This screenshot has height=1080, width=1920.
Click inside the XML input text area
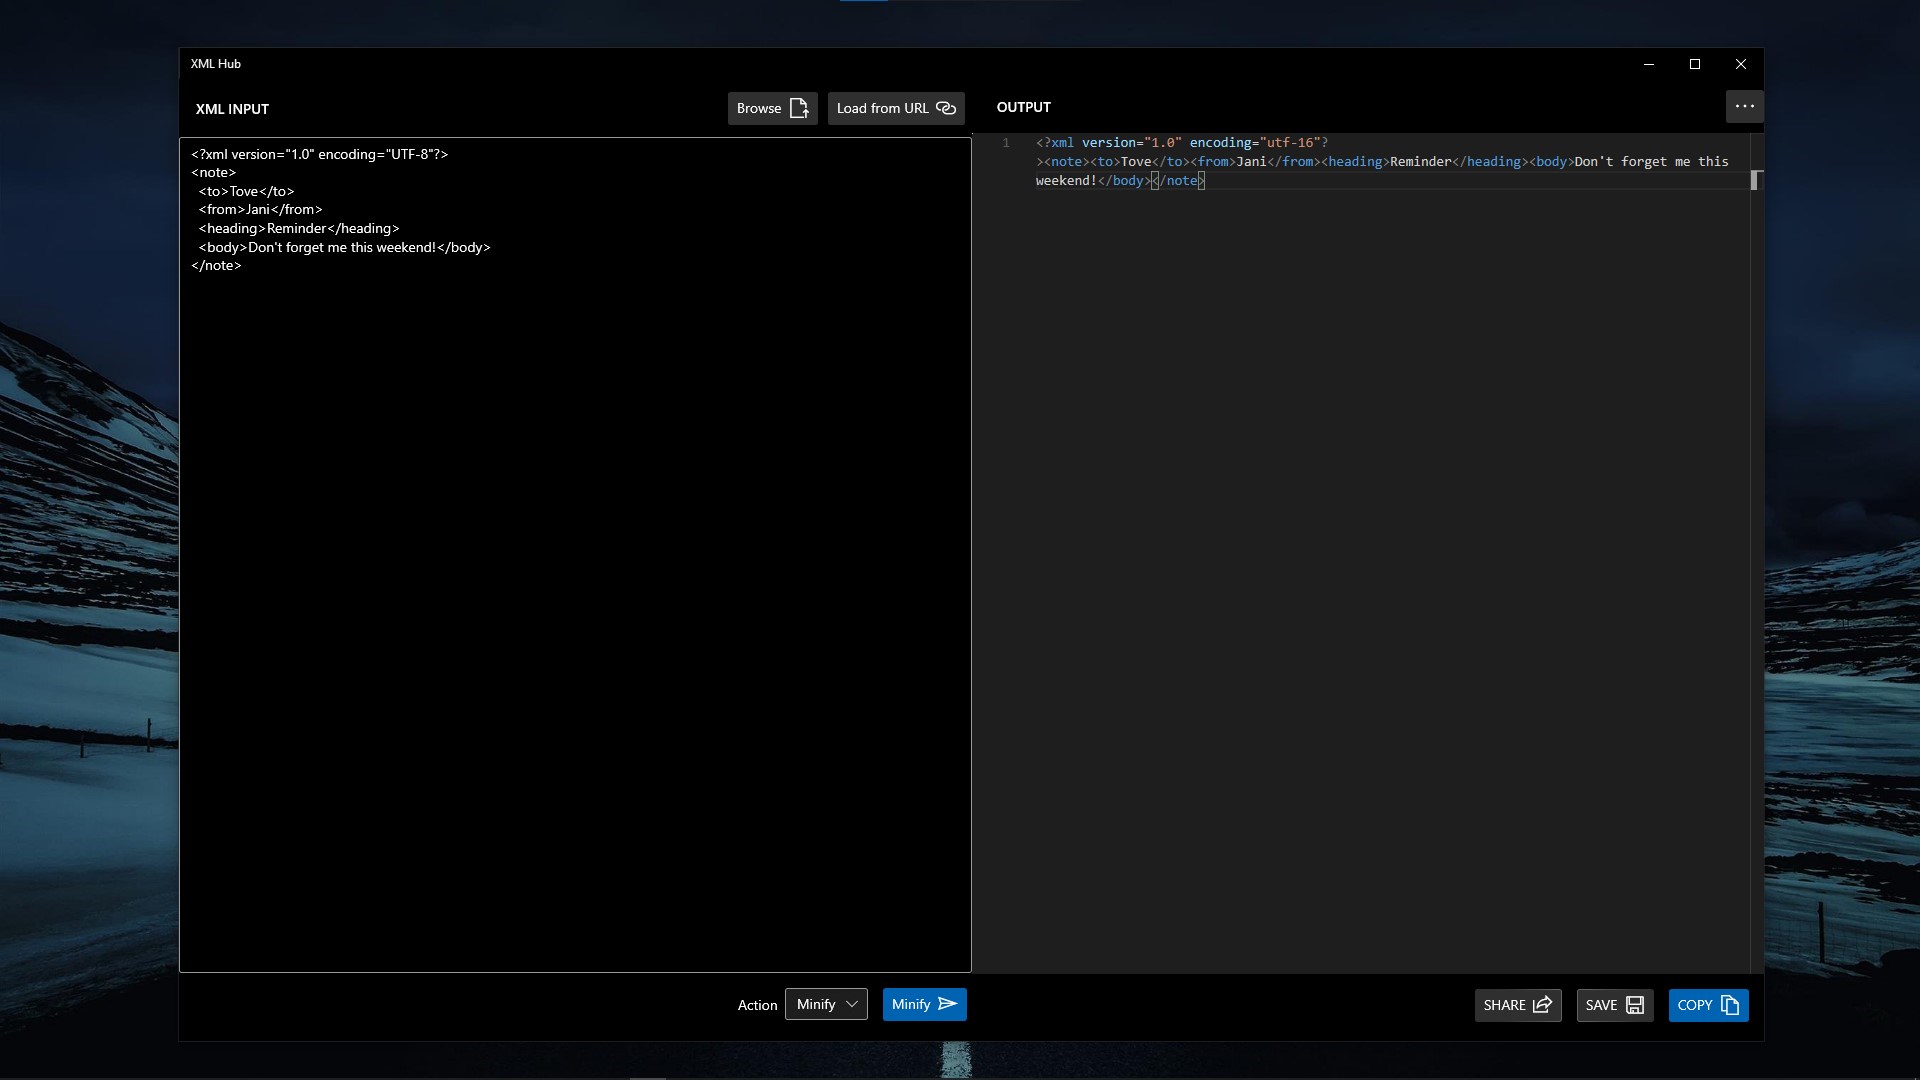coord(575,555)
